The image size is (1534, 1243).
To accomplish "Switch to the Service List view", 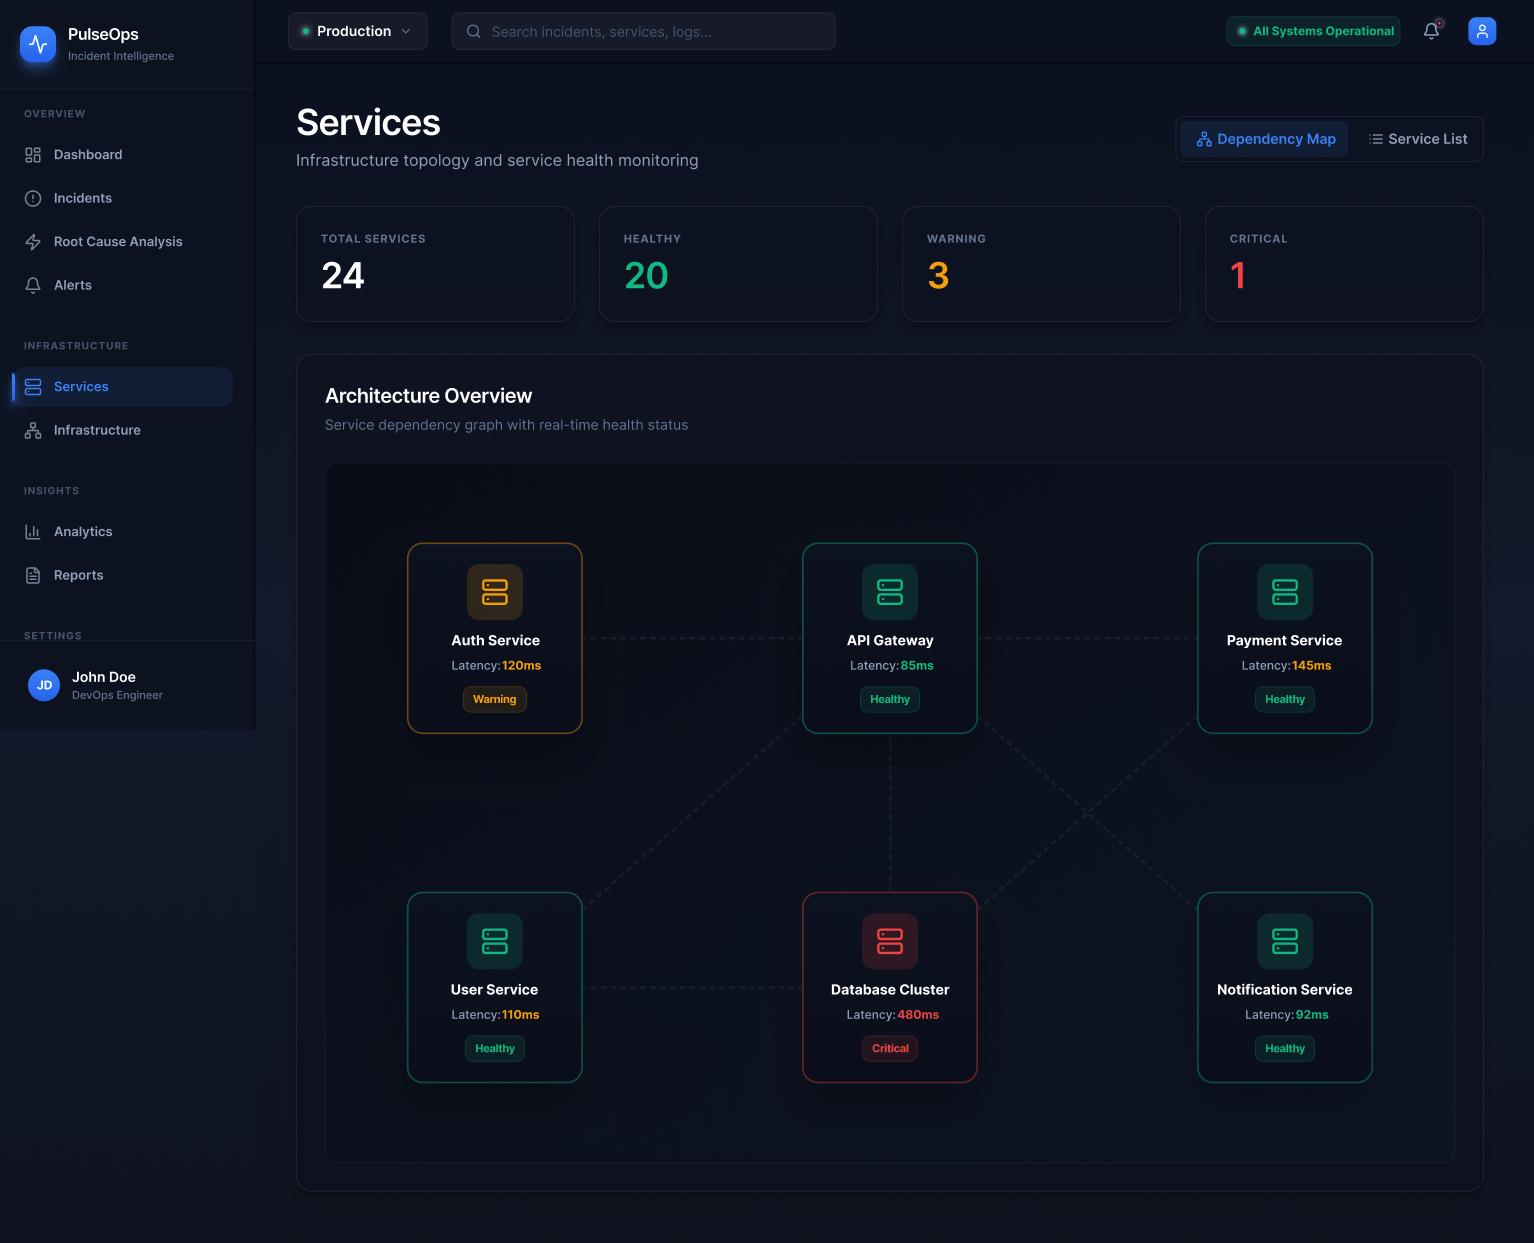I will tap(1417, 139).
